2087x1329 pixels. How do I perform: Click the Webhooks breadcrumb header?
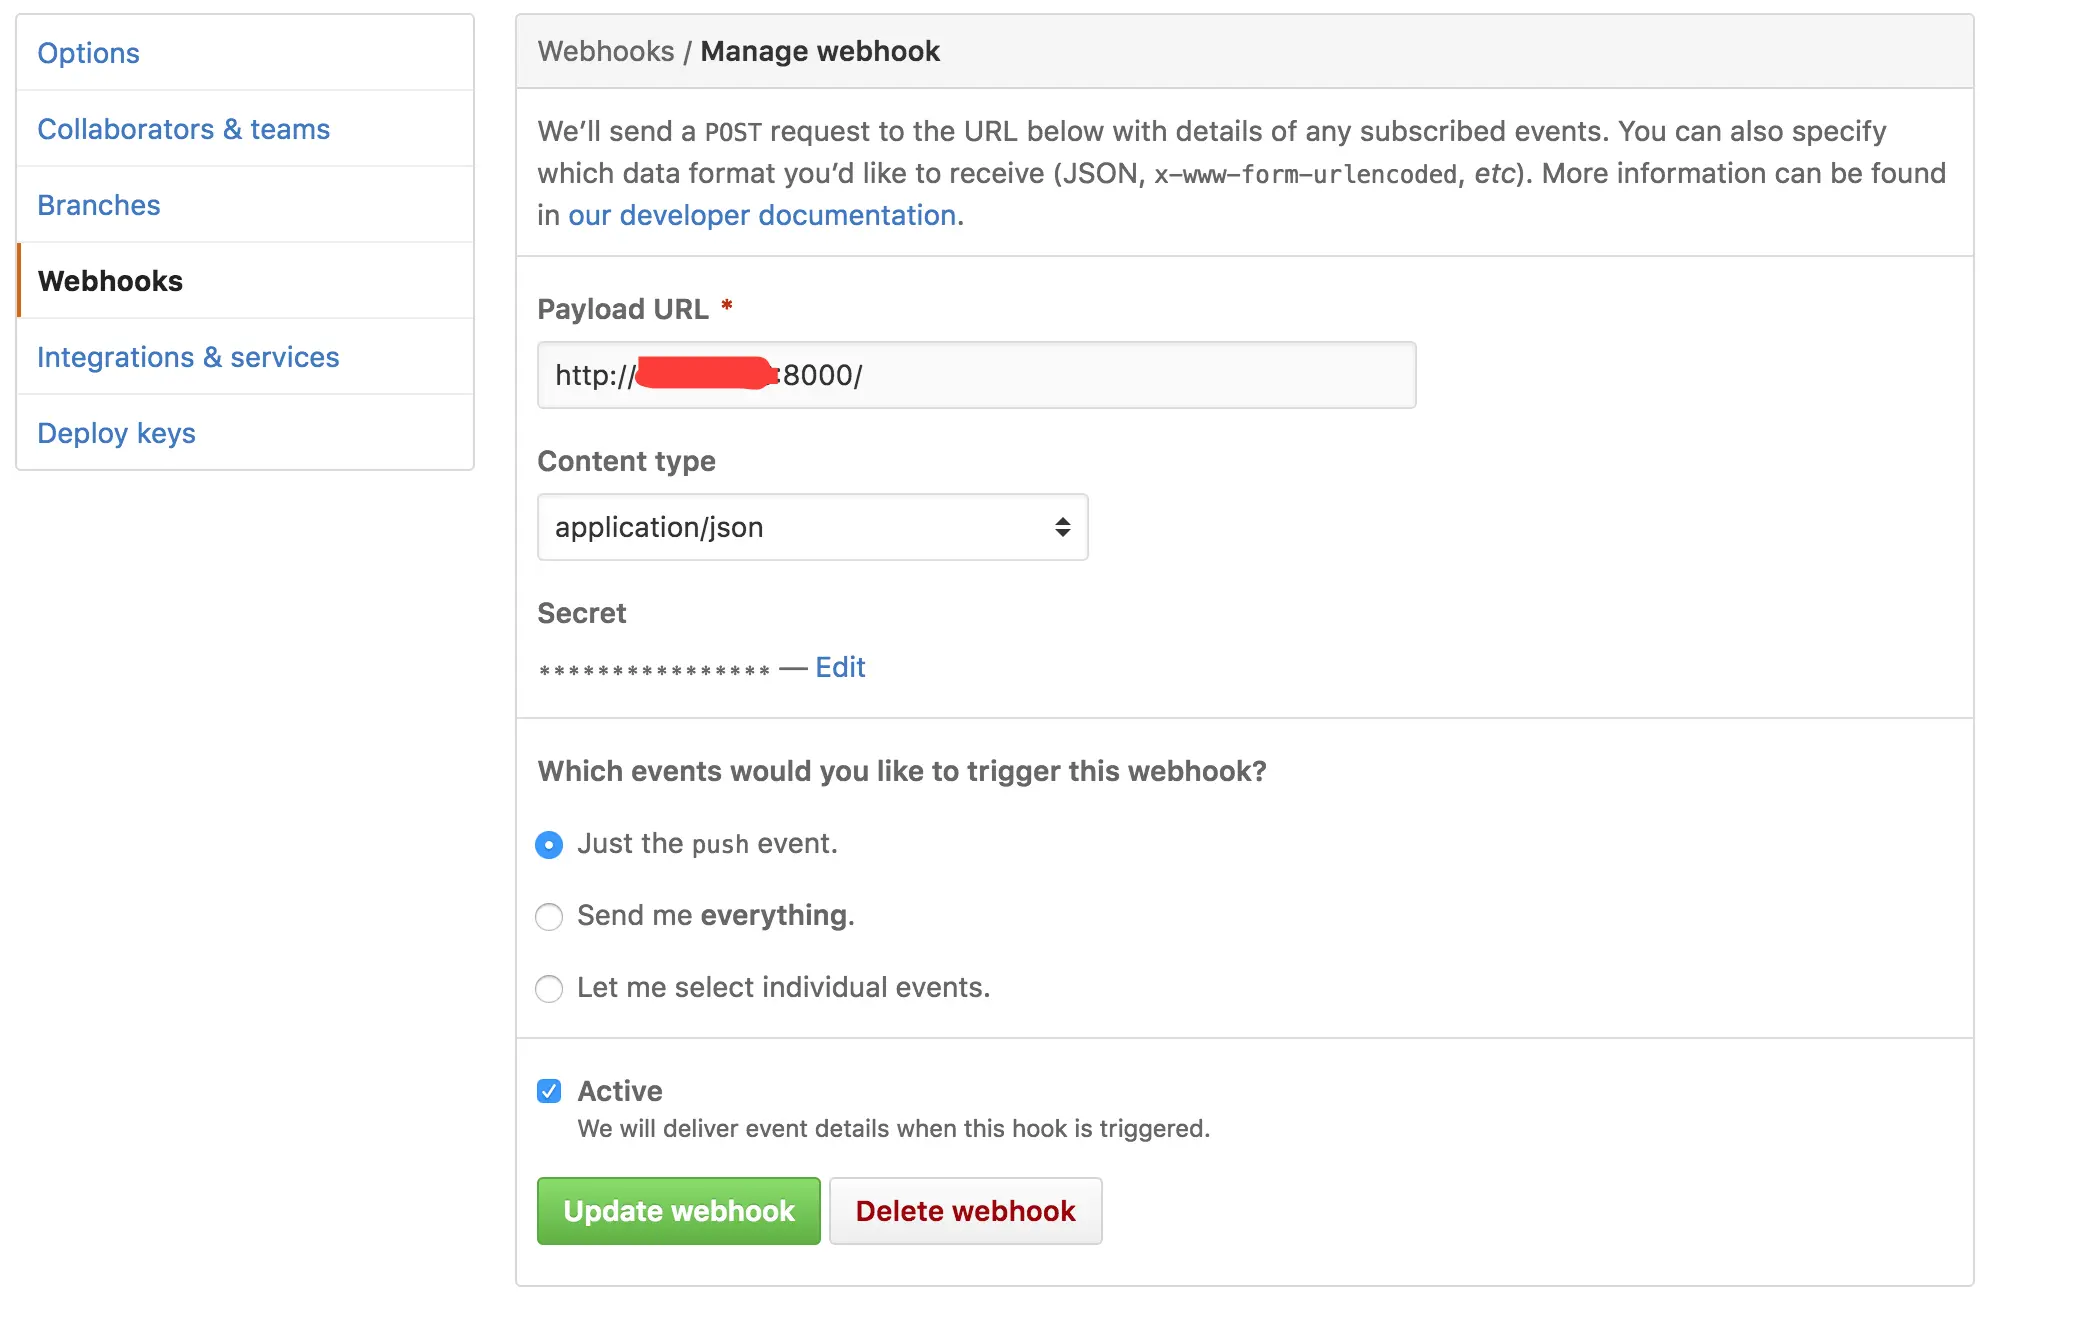[607, 51]
